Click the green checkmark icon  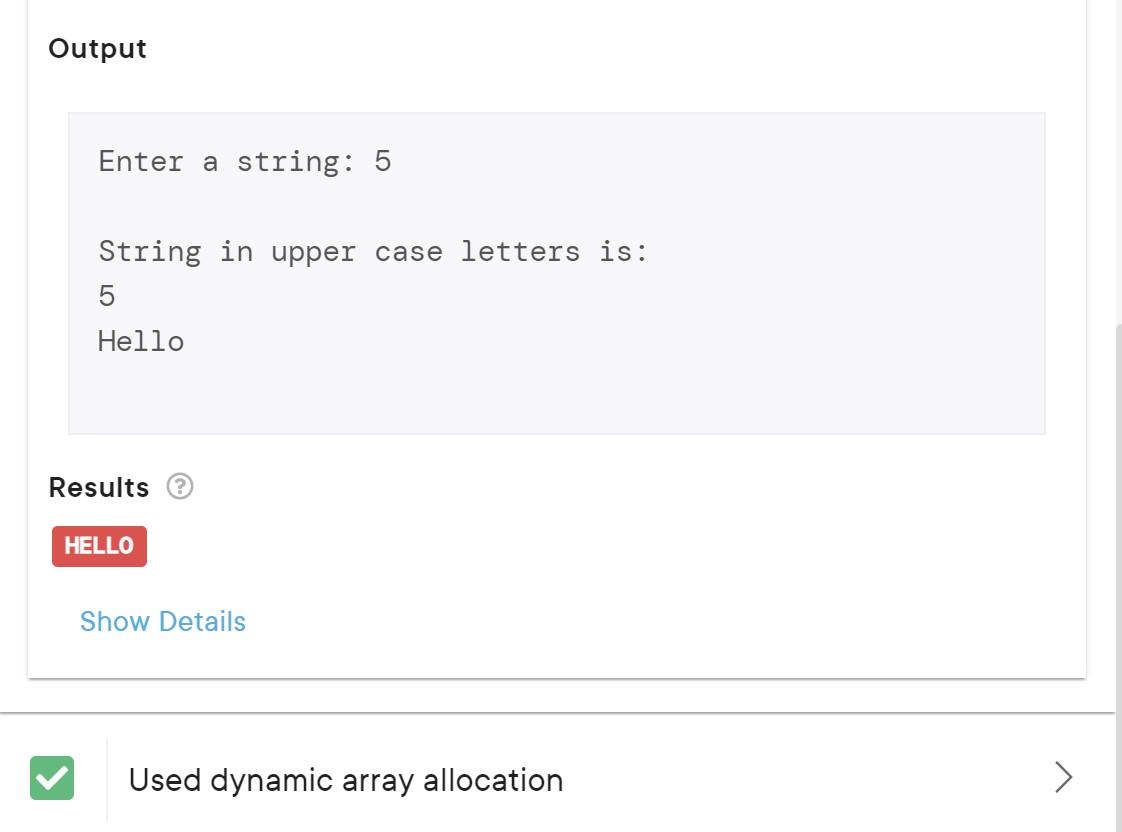tap(52, 778)
